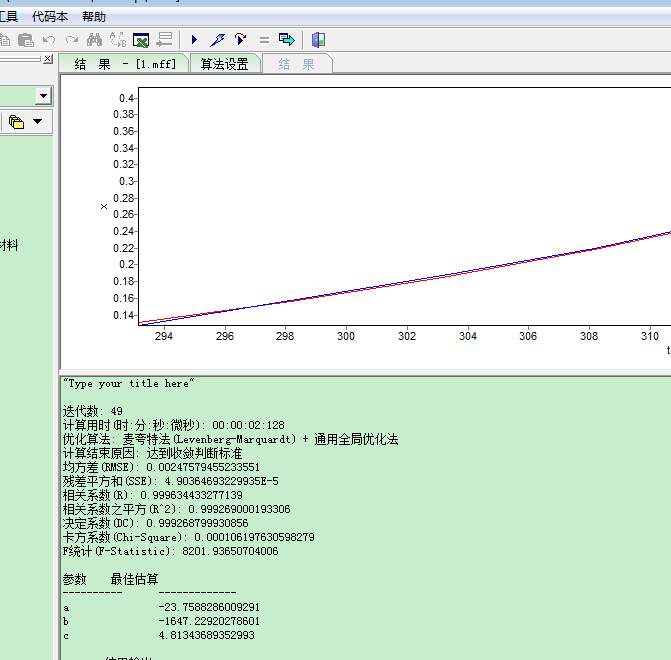Switch to the 算法设置 tab
Image resolution: width=671 pixels, height=660 pixels.
pos(225,64)
